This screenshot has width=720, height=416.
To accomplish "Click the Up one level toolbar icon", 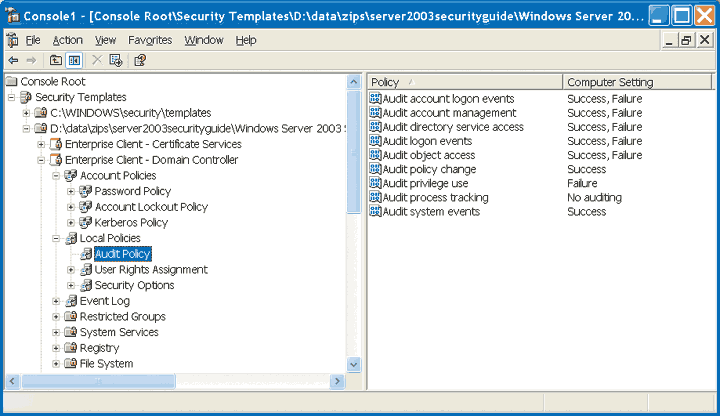I will tap(57, 60).
